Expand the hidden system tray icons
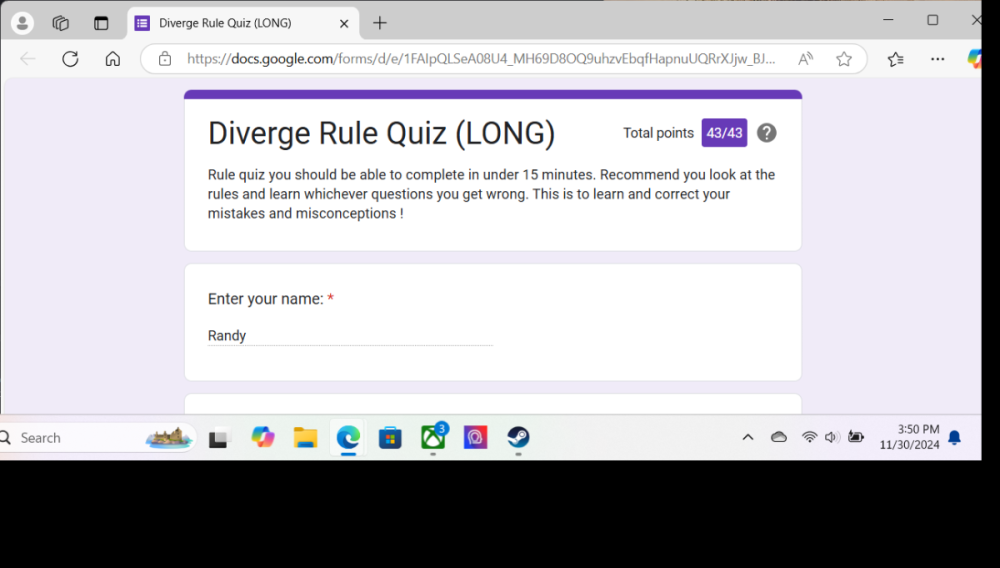The width and height of the screenshot is (1000, 568). (x=747, y=437)
